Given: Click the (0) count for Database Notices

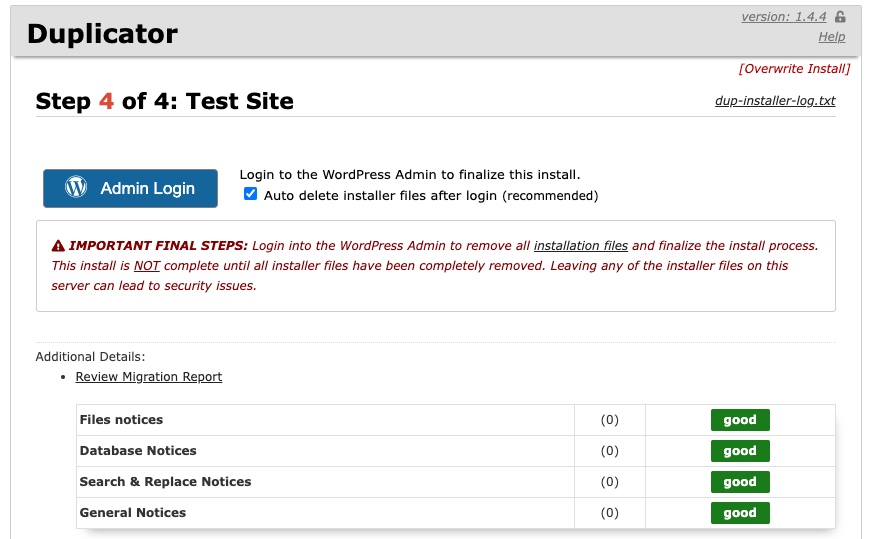Looking at the screenshot, I should [609, 451].
